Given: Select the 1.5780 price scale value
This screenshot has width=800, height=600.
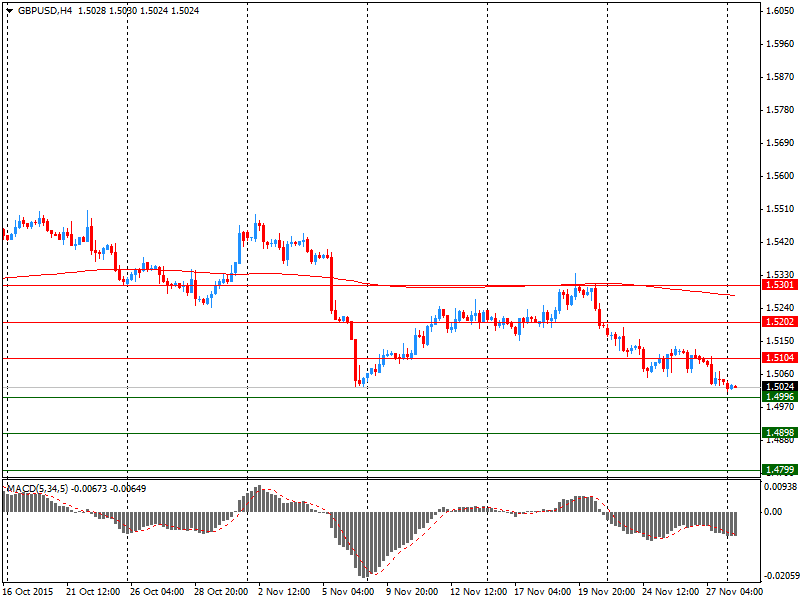Looking at the screenshot, I should (780, 110).
